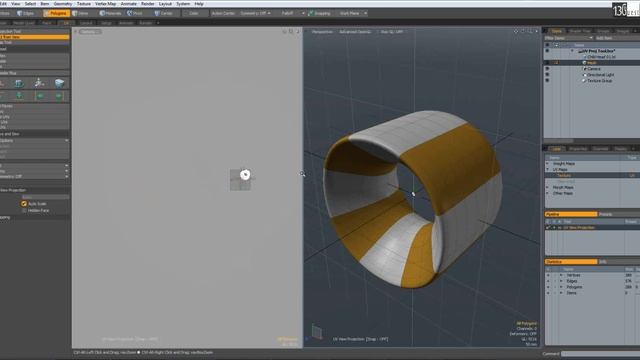Select Polygons selection mode
Viewport: 640px width, 360px height.
[56, 13]
